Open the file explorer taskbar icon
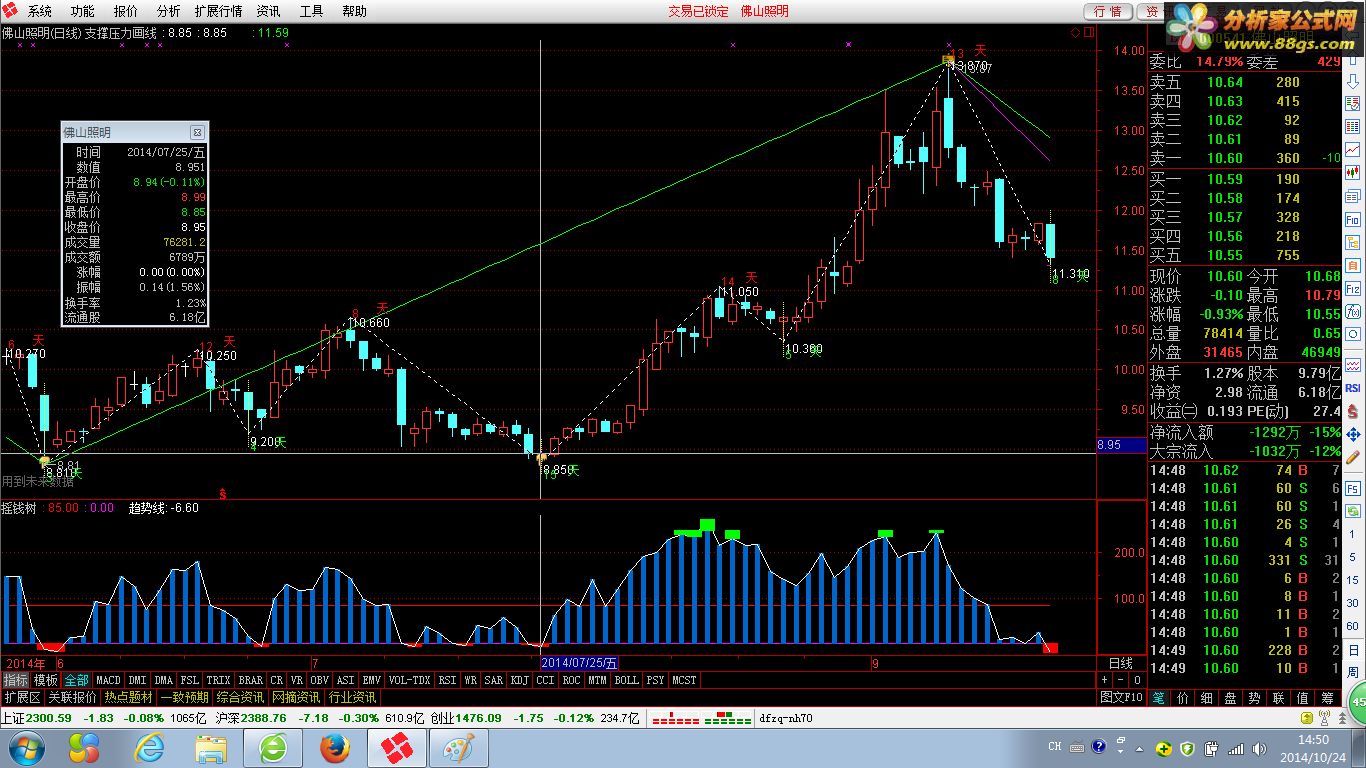 [211, 748]
